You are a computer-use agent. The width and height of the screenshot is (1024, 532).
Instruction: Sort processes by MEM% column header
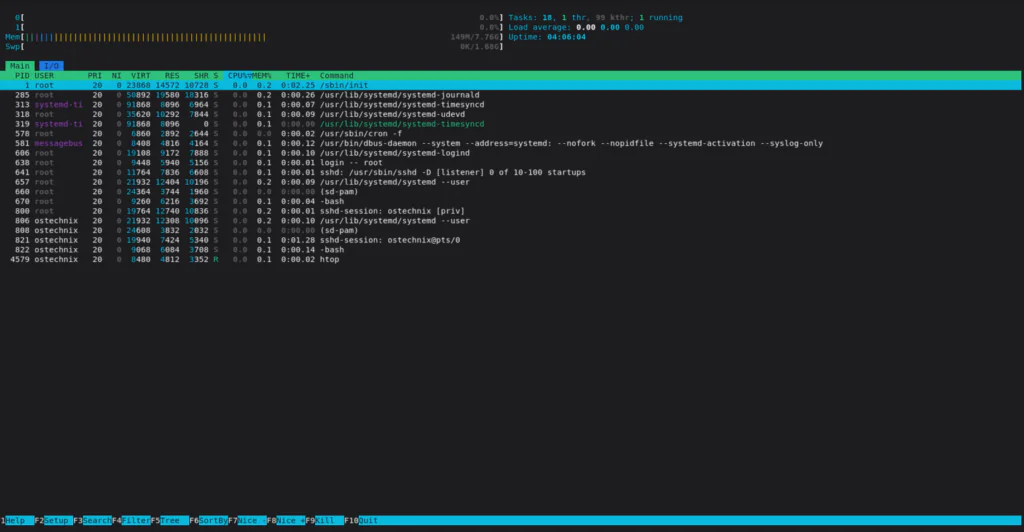(261, 76)
